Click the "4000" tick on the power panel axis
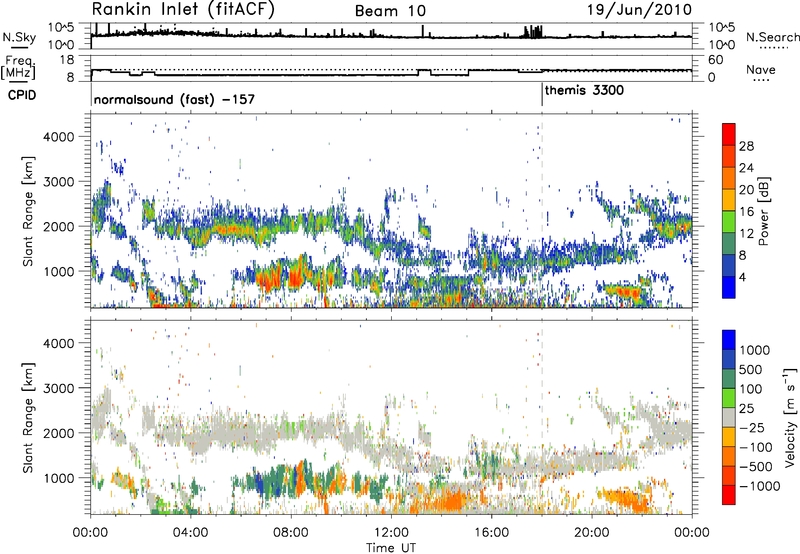This screenshot has width=800, height=554. click(59, 137)
